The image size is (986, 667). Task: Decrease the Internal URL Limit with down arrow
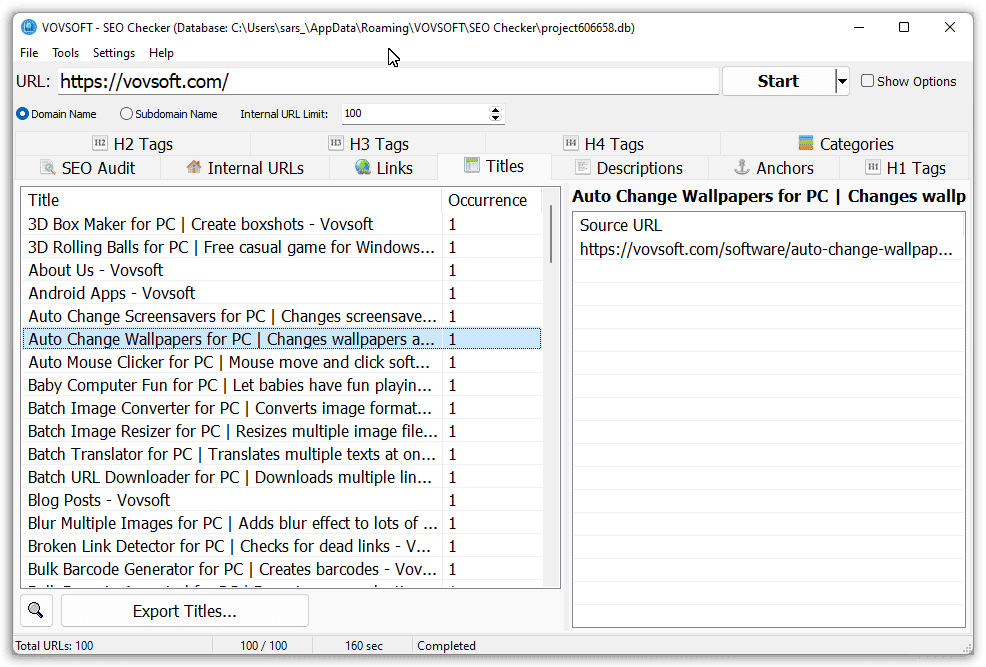coord(496,118)
